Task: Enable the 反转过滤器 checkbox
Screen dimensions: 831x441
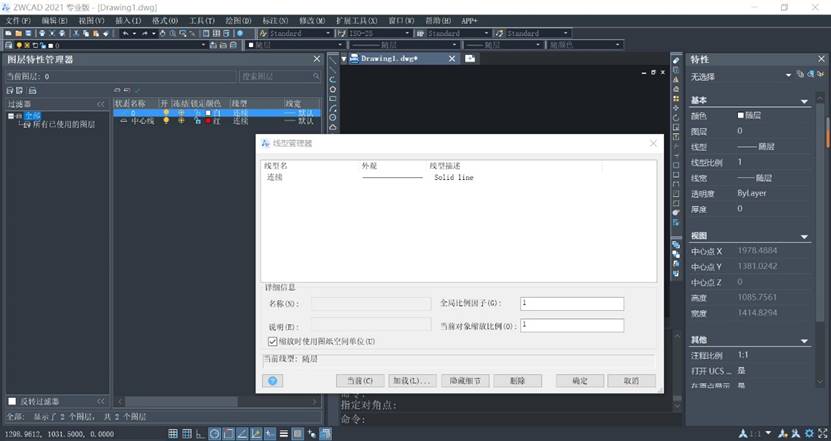Action: [x=13, y=401]
